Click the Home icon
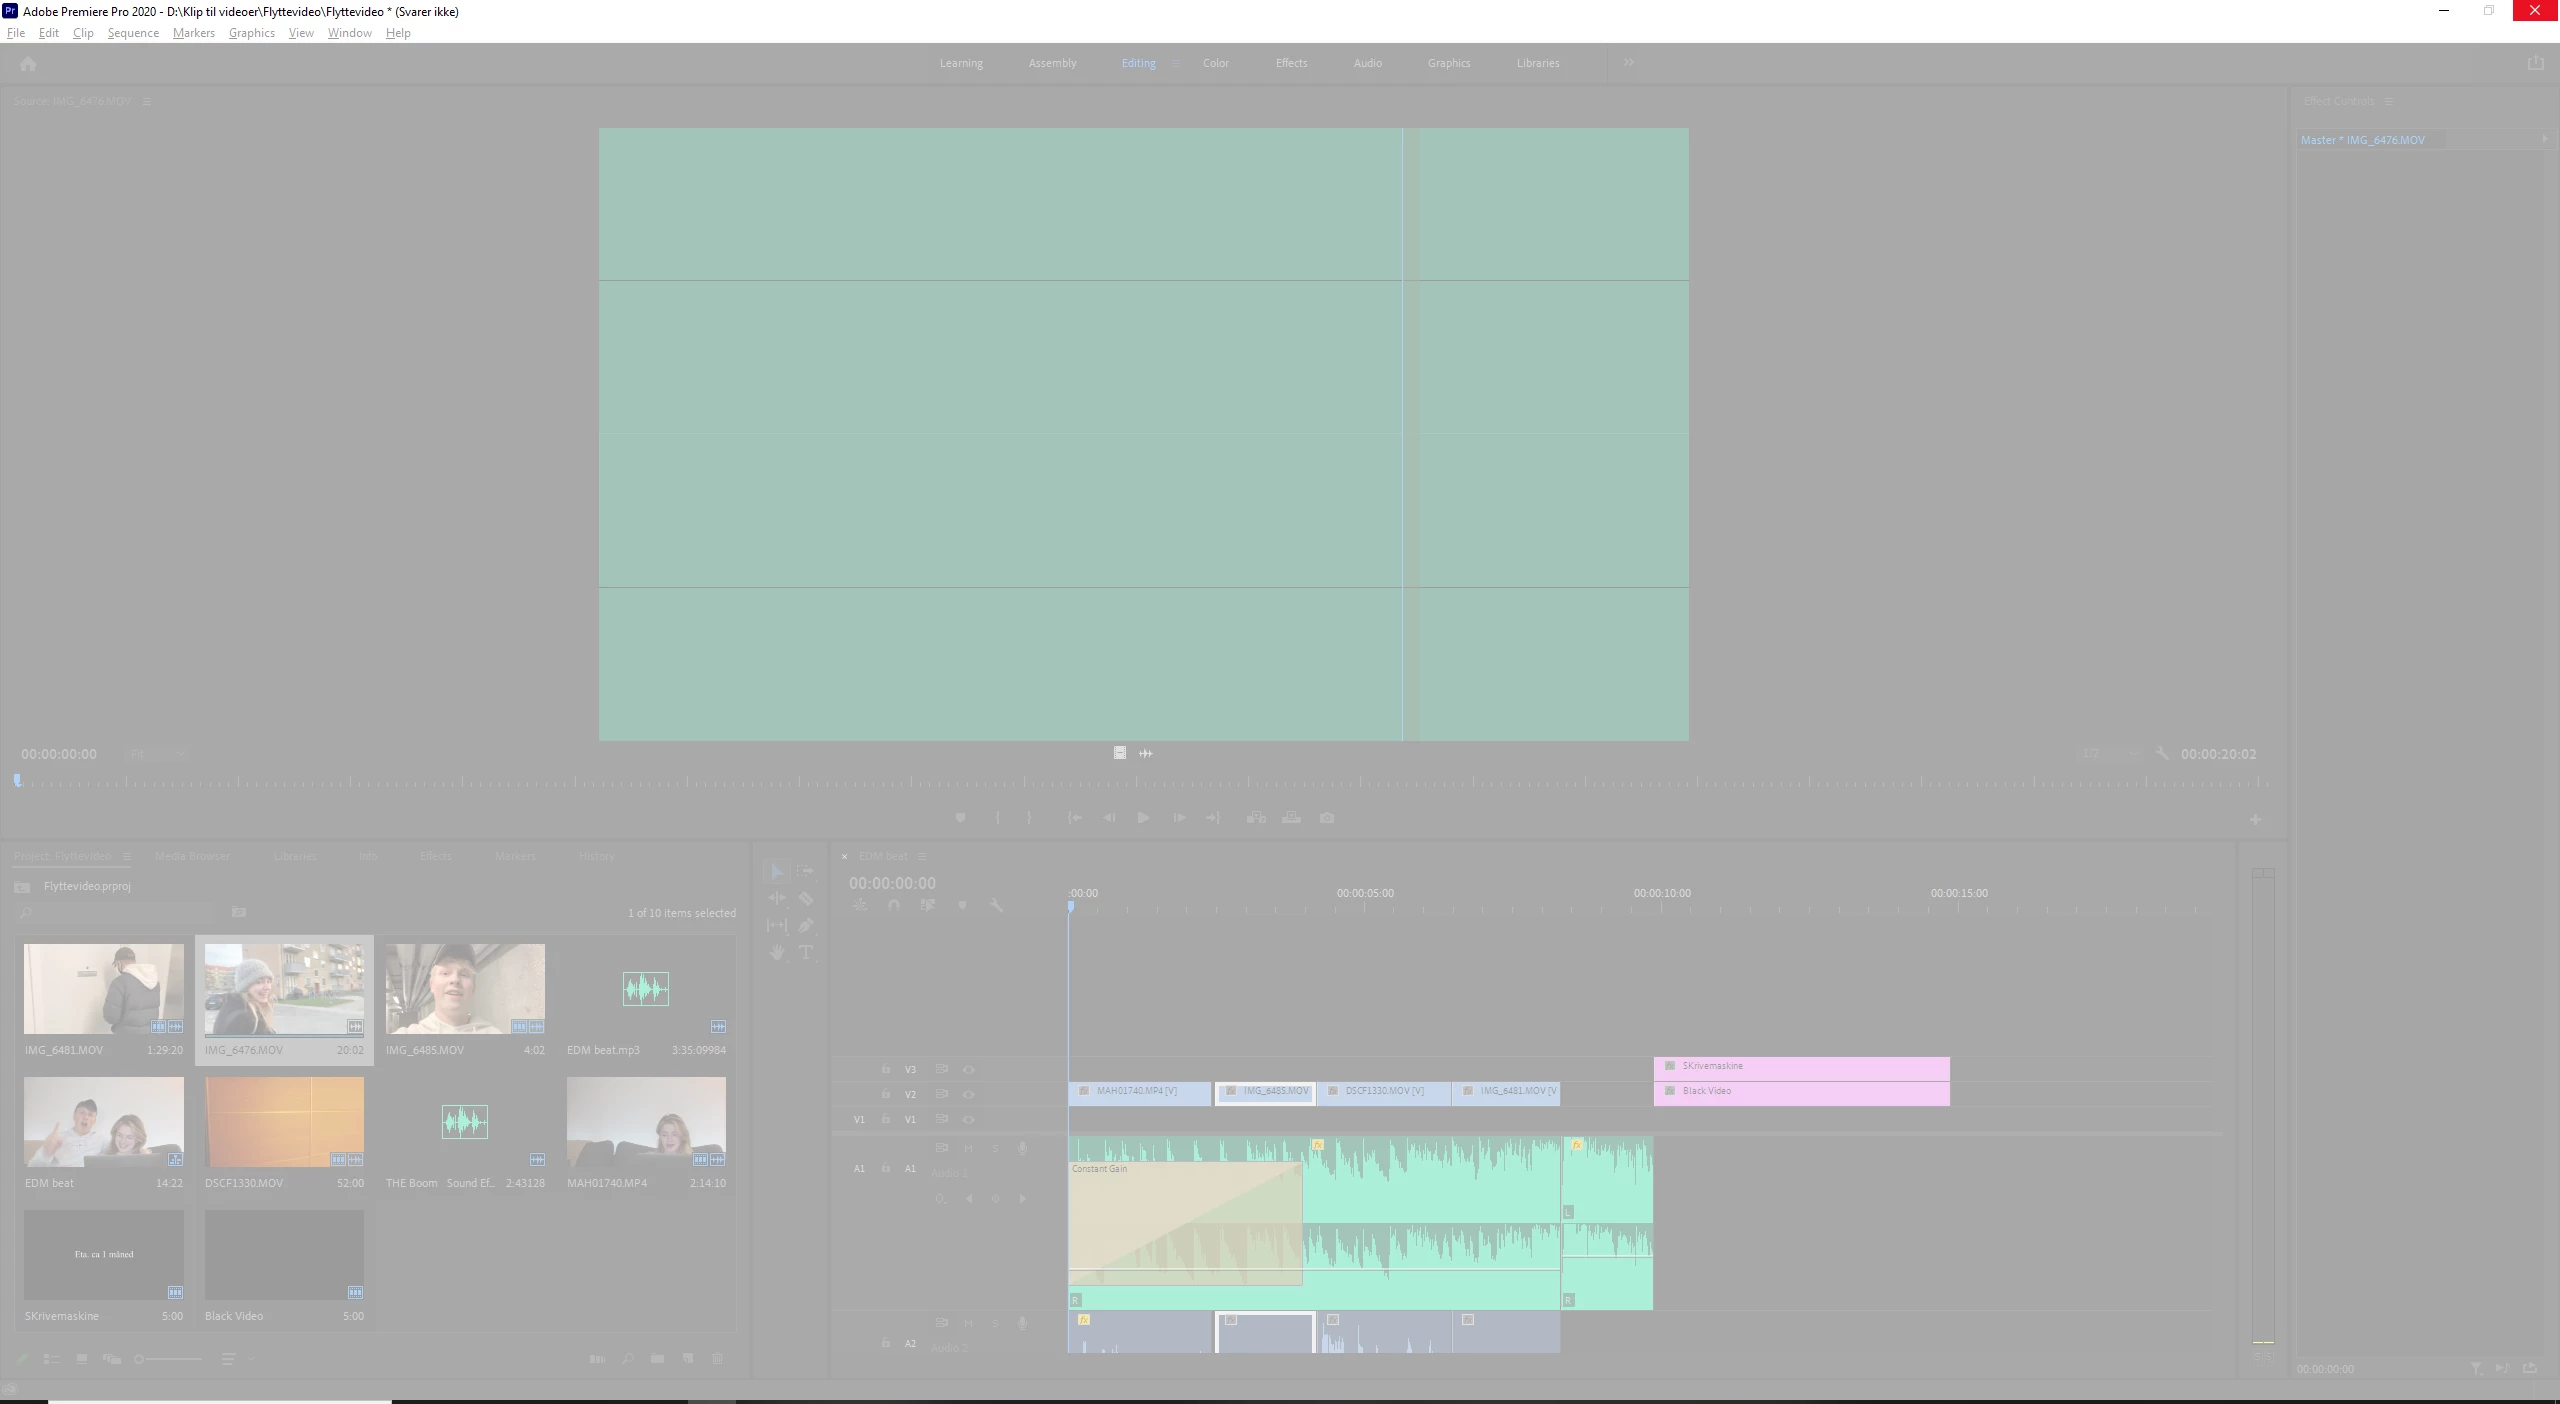The image size is (2560, 1404). click(x=28, y=64)
